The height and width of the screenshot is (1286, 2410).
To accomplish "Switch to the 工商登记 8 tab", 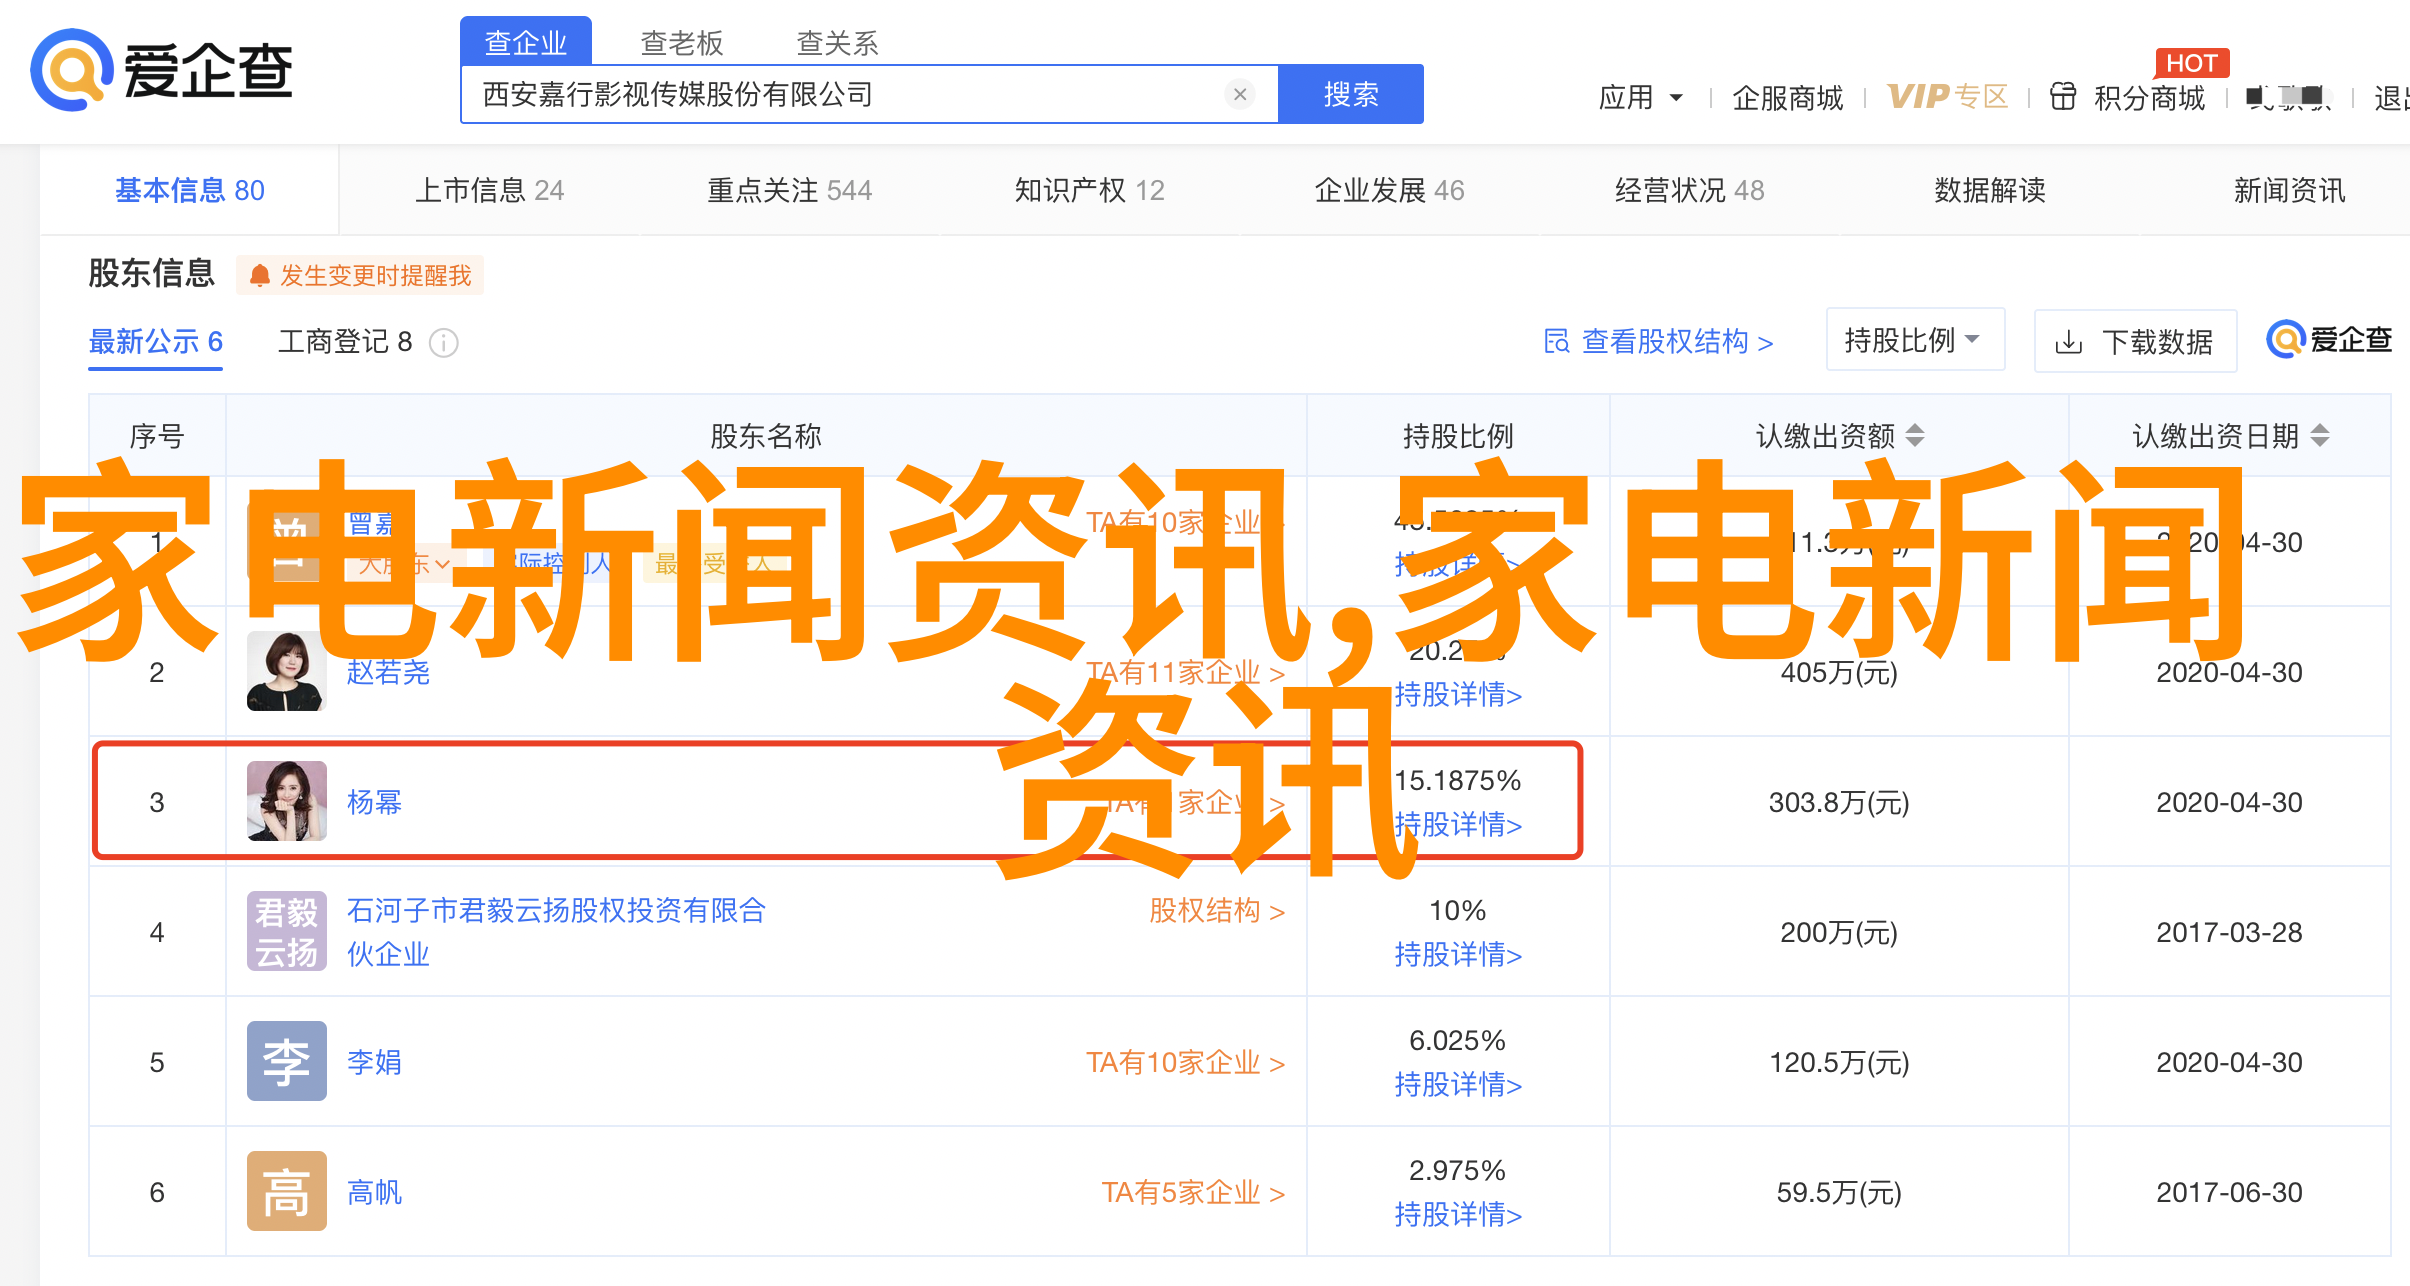I will pos(345,342).
